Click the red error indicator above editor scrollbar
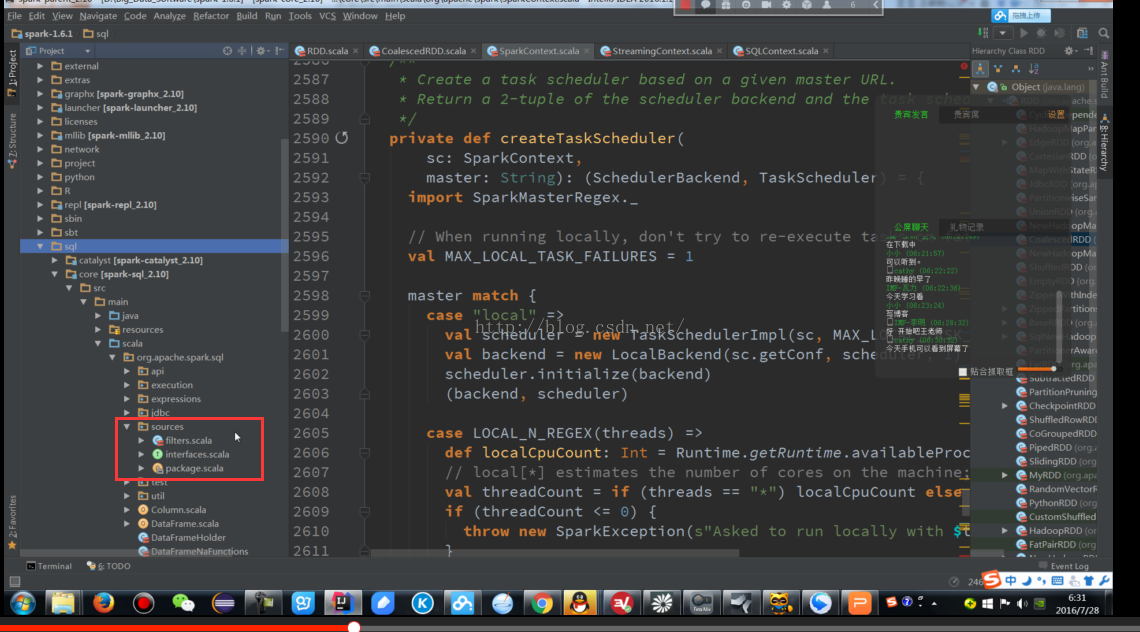1140x632 pixels. pos(964,66)
